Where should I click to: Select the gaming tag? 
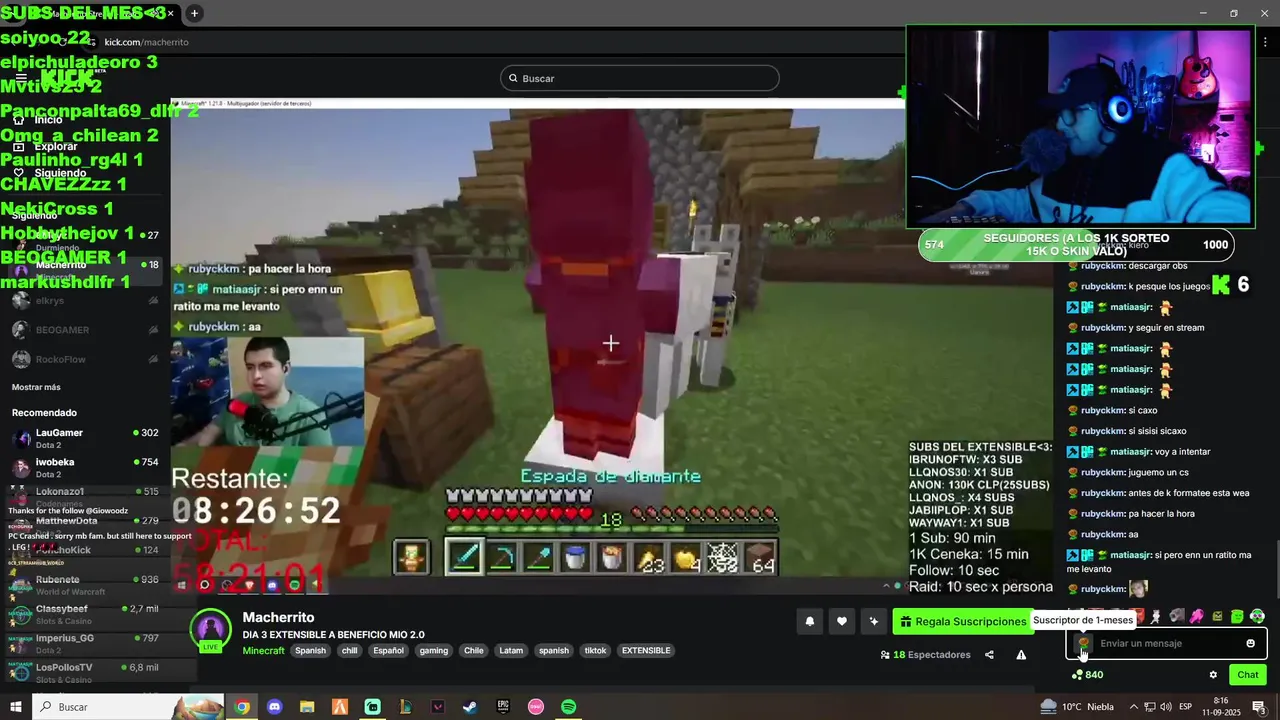coord(434,650)
